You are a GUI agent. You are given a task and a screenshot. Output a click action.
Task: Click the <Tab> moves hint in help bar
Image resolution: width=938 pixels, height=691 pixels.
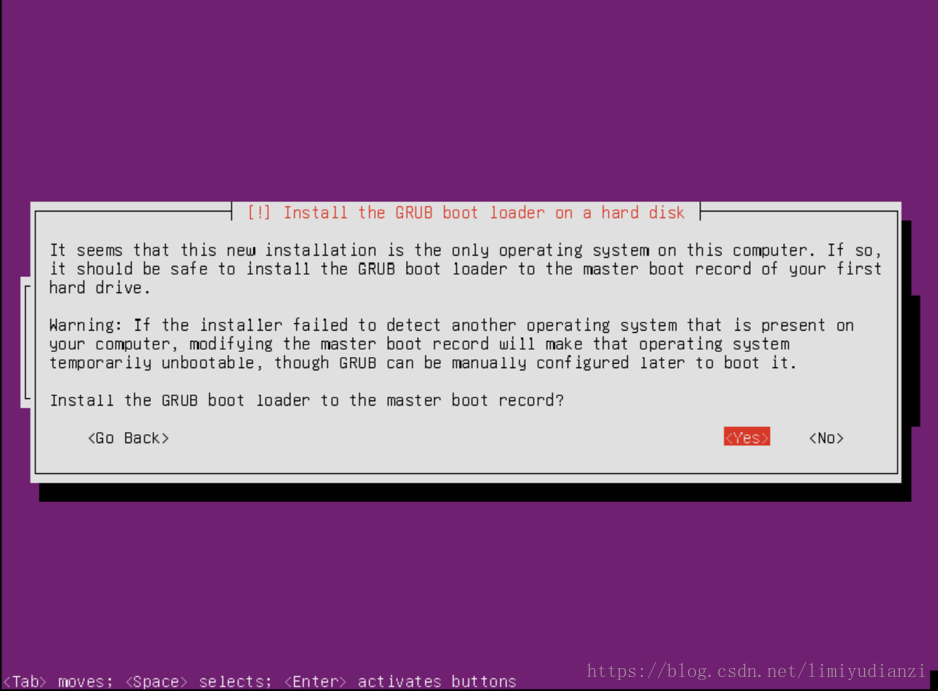[58, 681]
